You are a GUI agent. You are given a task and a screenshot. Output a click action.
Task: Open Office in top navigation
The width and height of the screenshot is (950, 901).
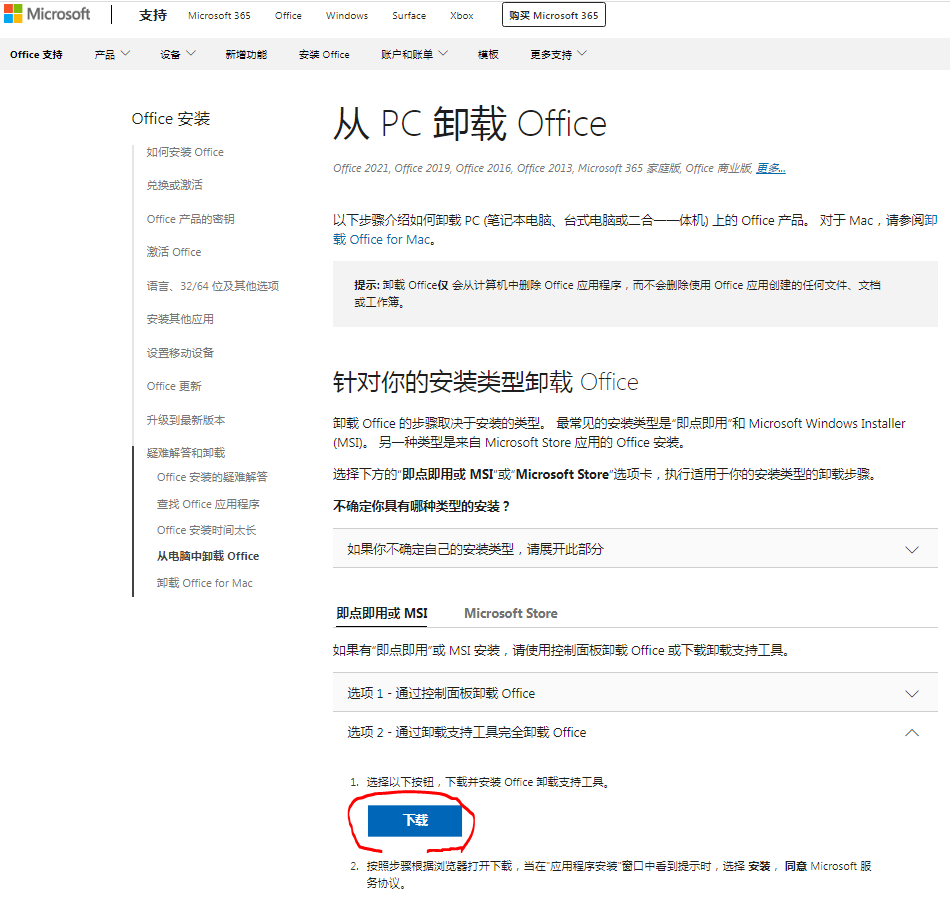(x=288, y=16)
